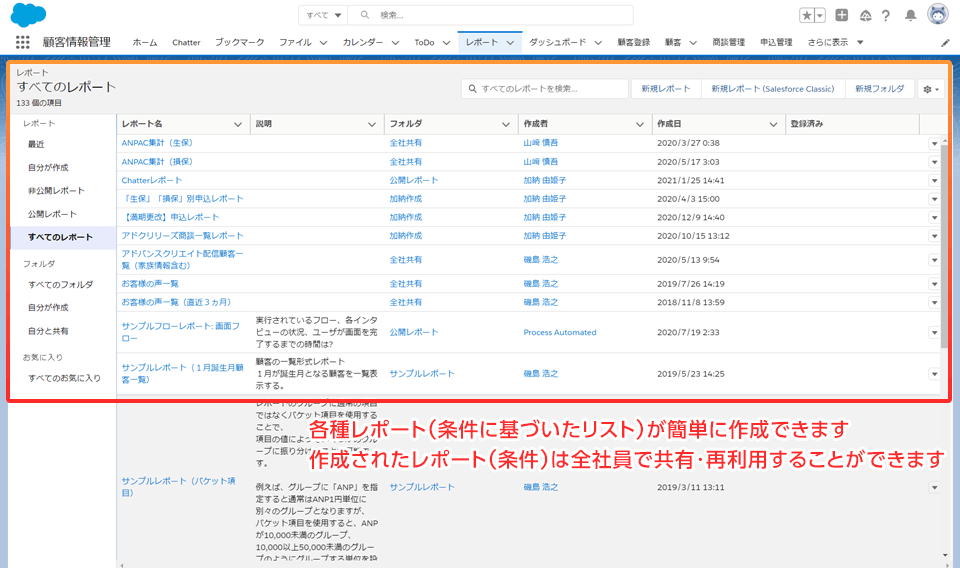Viewport: 960px width, 568px height.
Task: Open the App Launcher grid icon
Action: (23, 43)
